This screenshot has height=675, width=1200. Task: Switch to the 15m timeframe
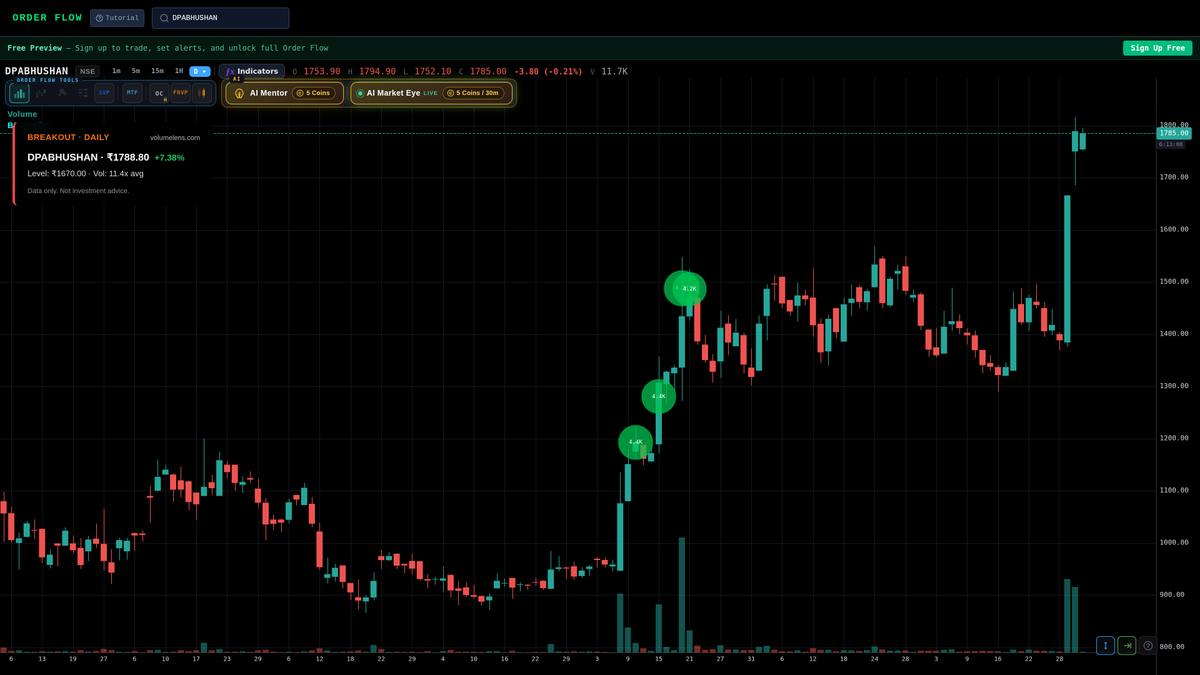tap(157, 71)
